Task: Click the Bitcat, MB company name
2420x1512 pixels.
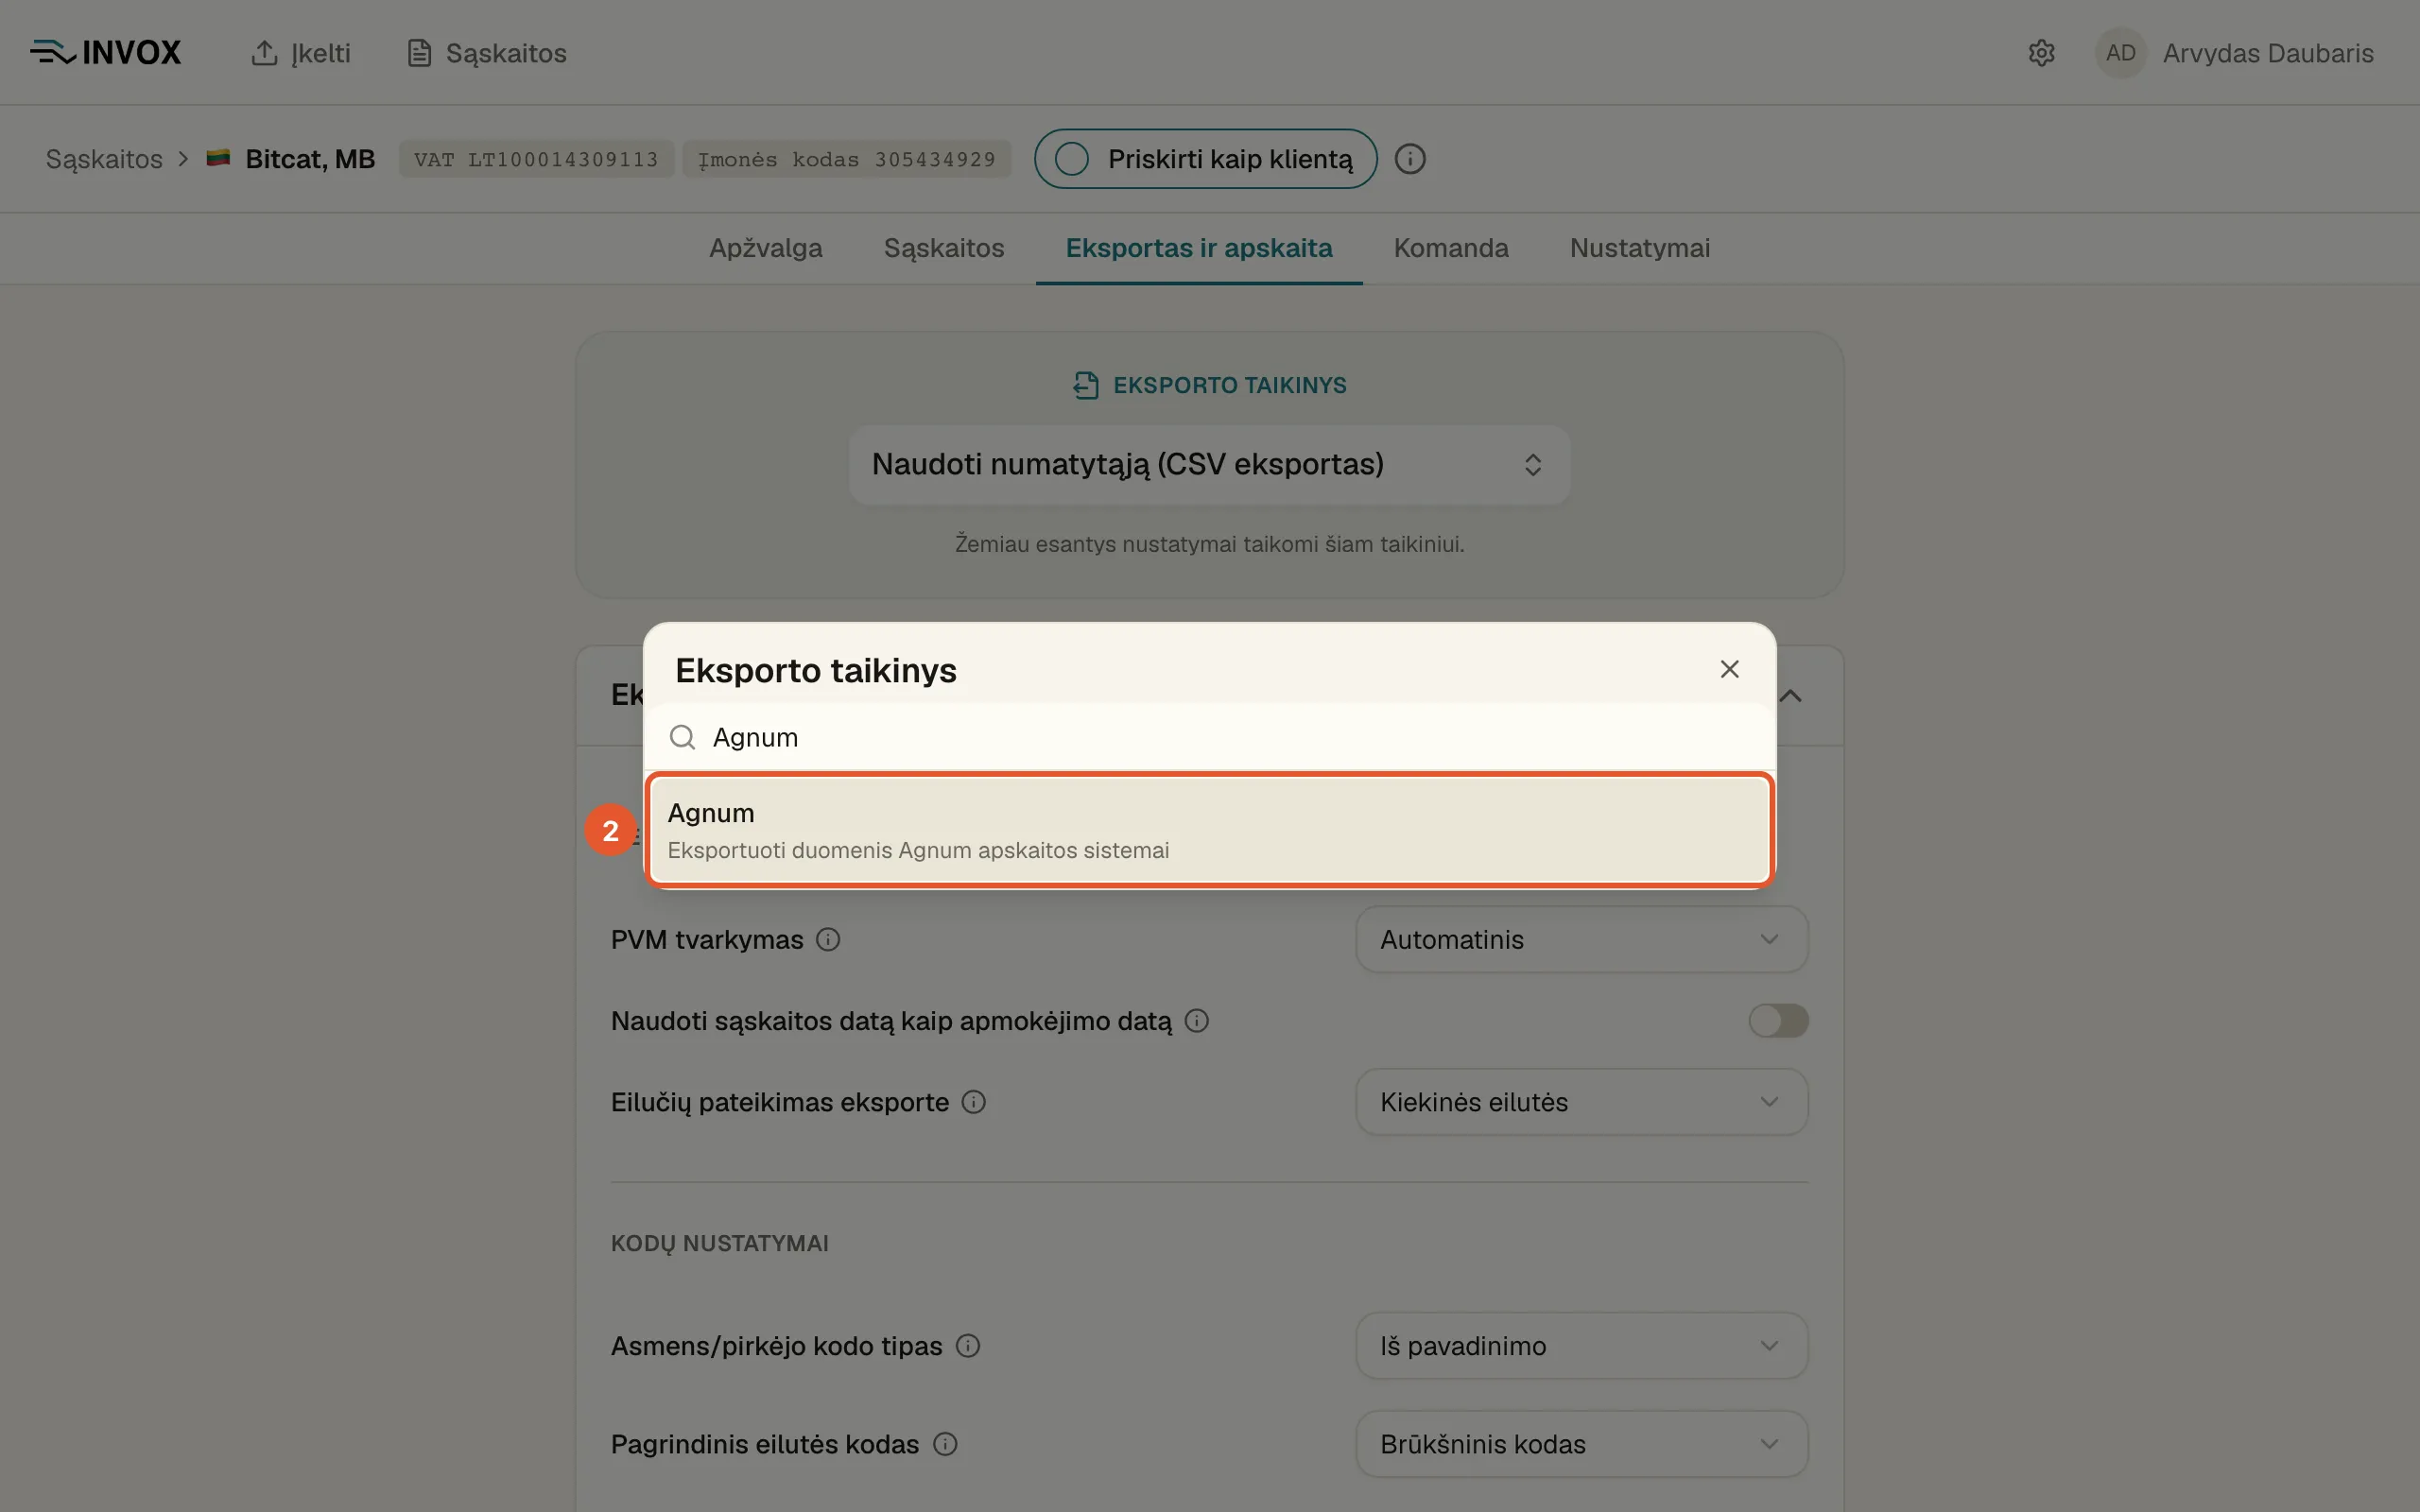Action: (x=310, y=159)
